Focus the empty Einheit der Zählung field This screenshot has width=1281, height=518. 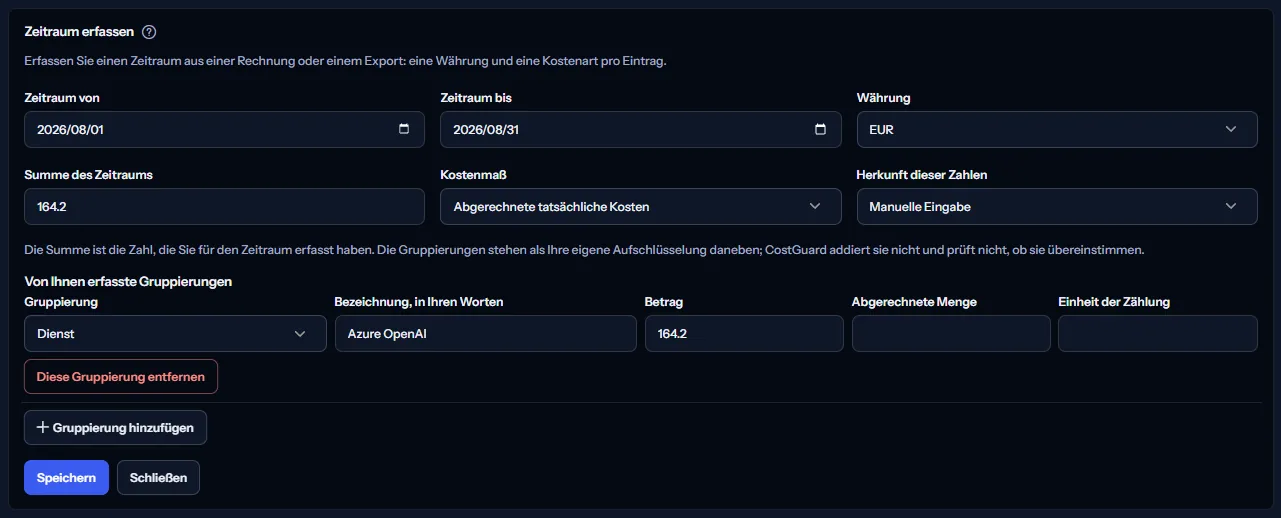[x=1158, y=334]
